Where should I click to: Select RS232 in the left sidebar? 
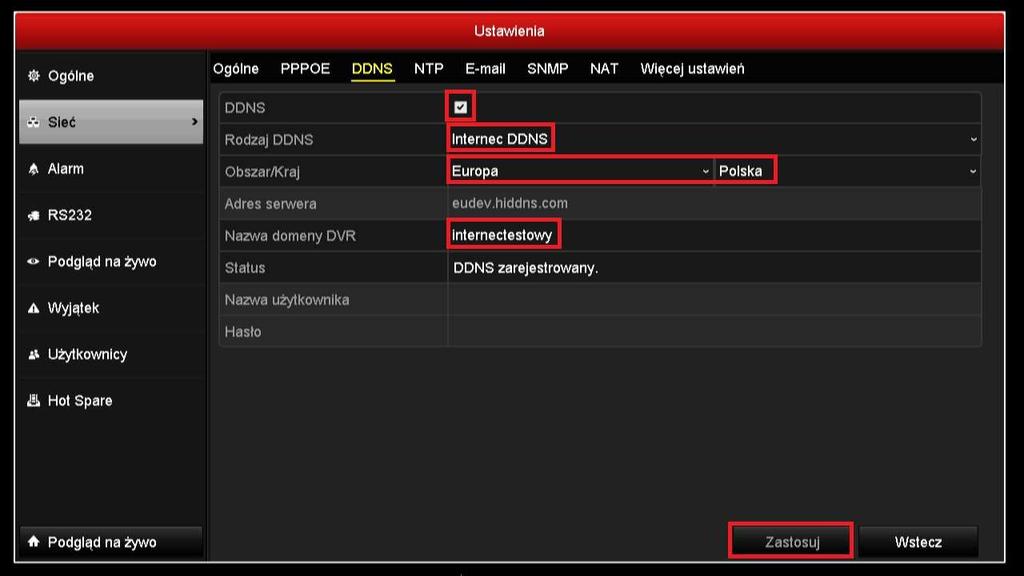tap(111, 216)
